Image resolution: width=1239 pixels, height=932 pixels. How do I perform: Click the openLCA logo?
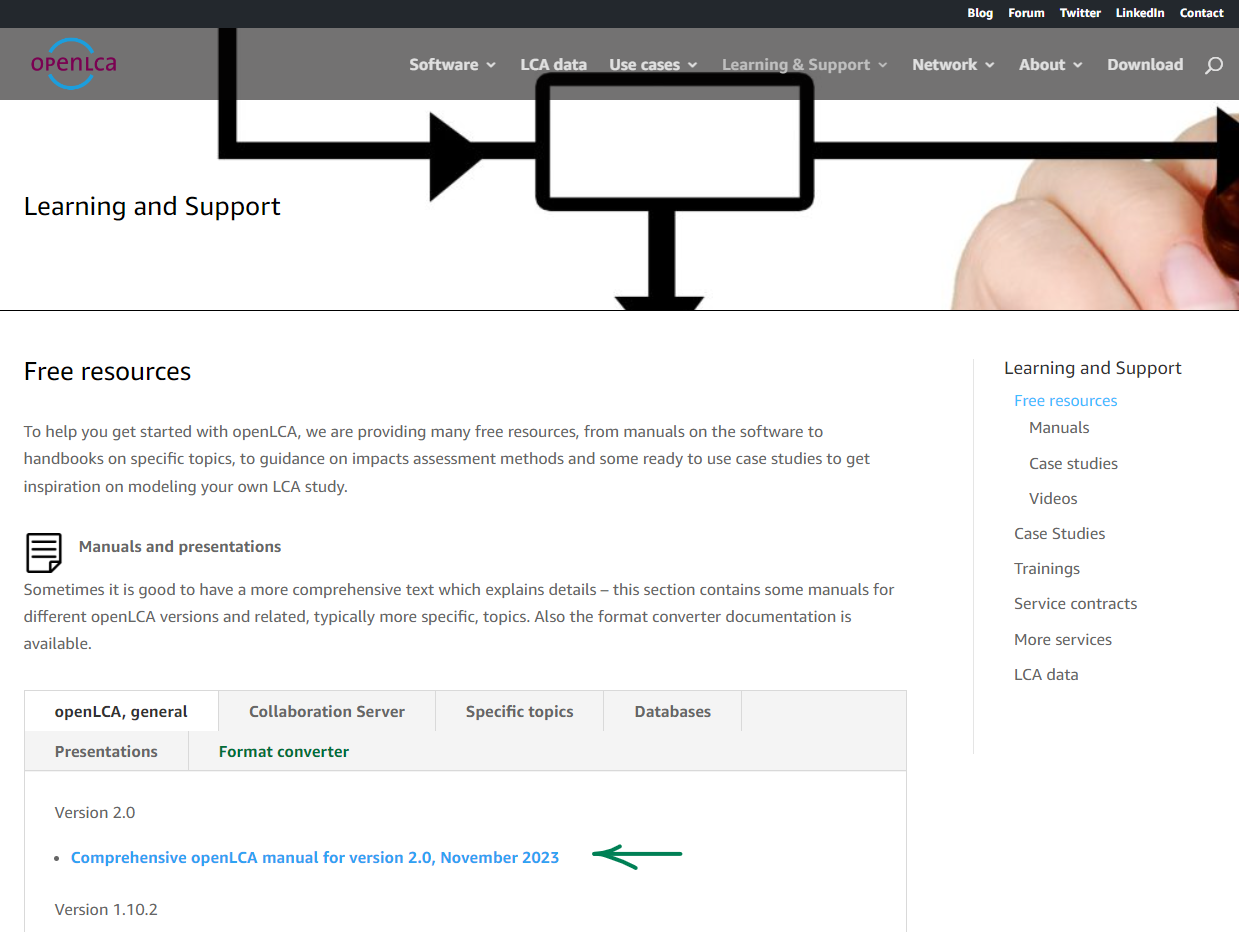point(73,64)
